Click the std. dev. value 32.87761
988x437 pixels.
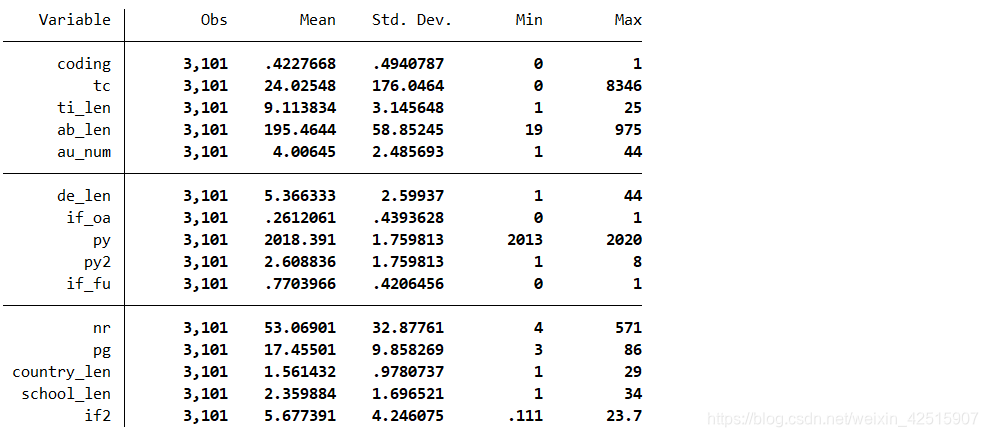pyautogui.click(x=408, y=328)
